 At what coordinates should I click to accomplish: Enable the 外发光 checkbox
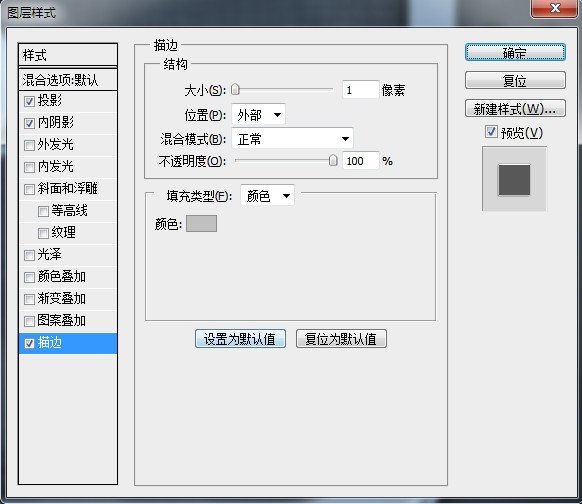point(29,145)
